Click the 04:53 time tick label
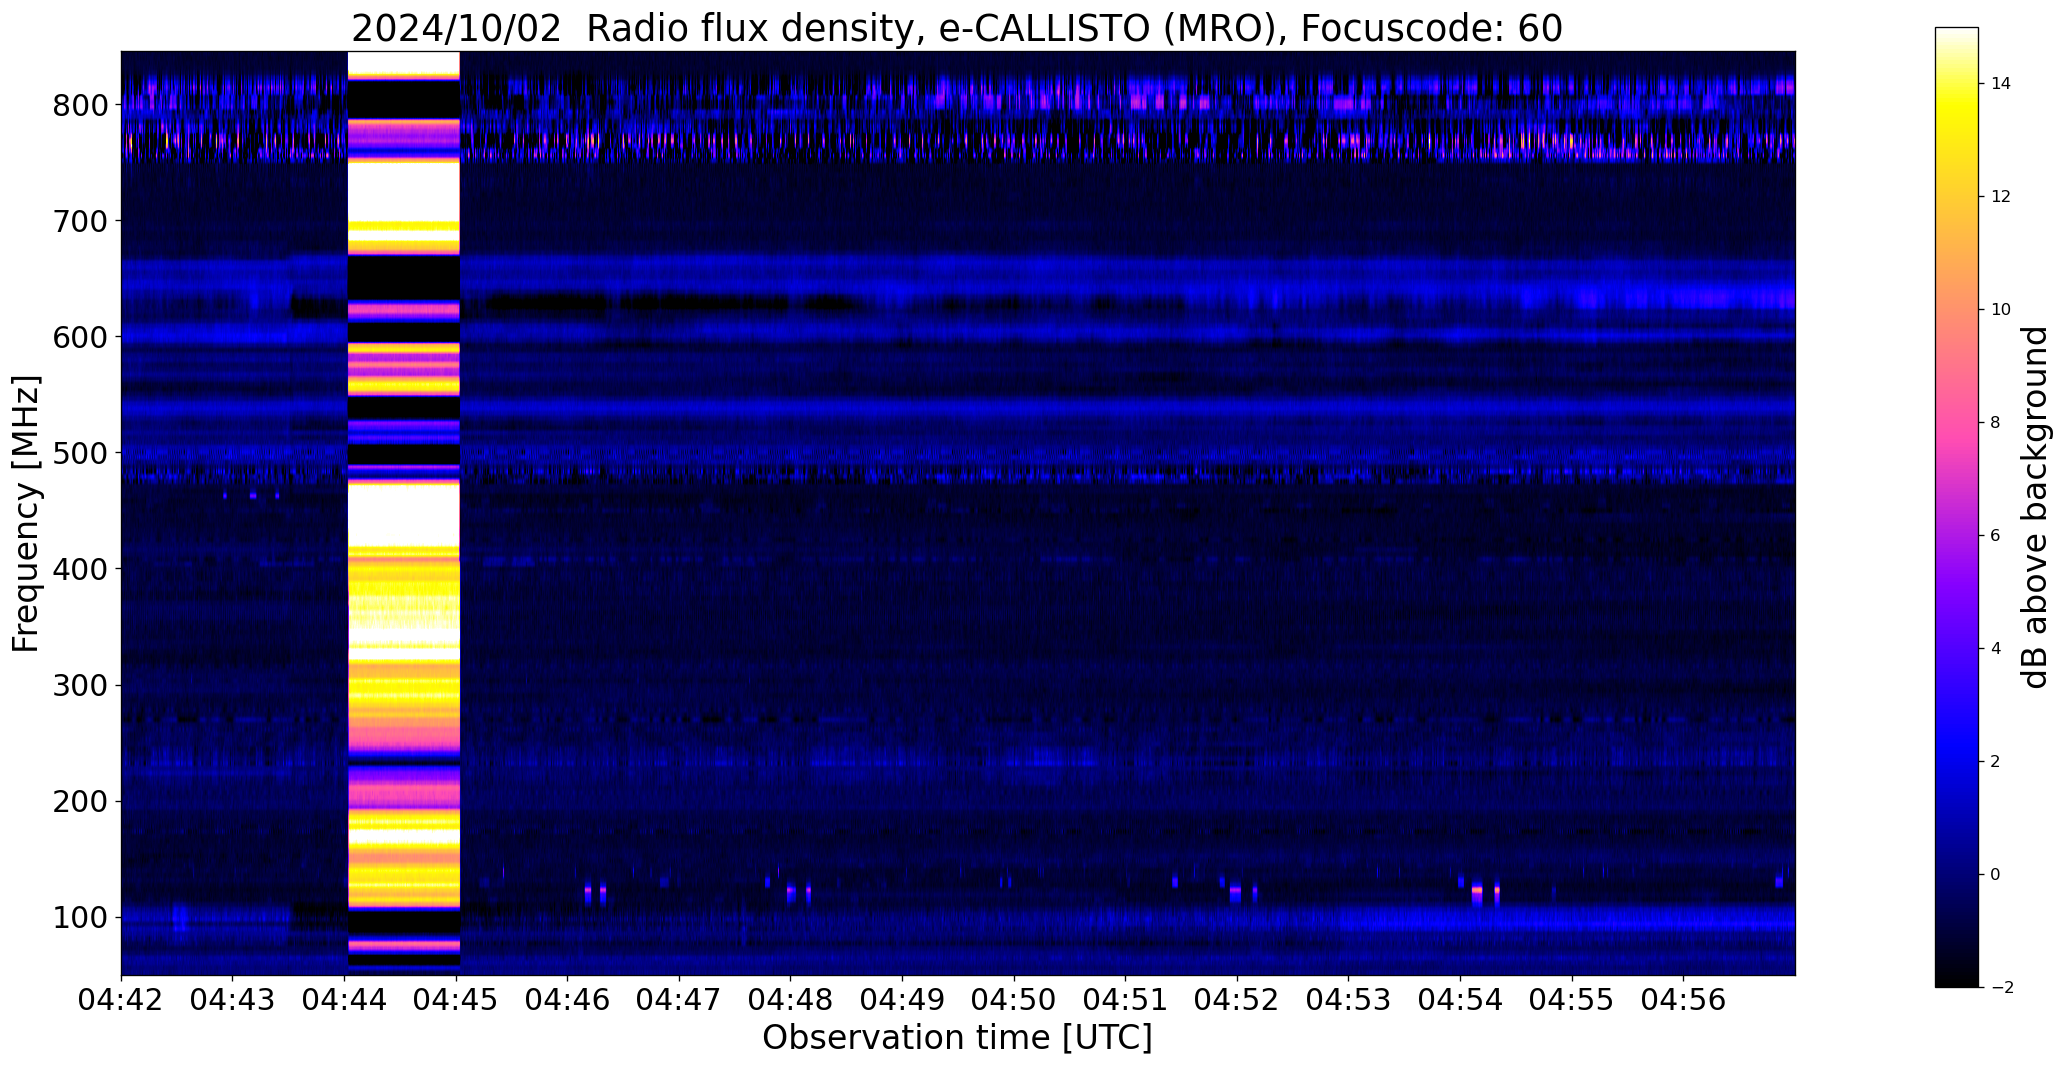The height and width of the screenshot is (1067, 2066). (1349, 1000)
